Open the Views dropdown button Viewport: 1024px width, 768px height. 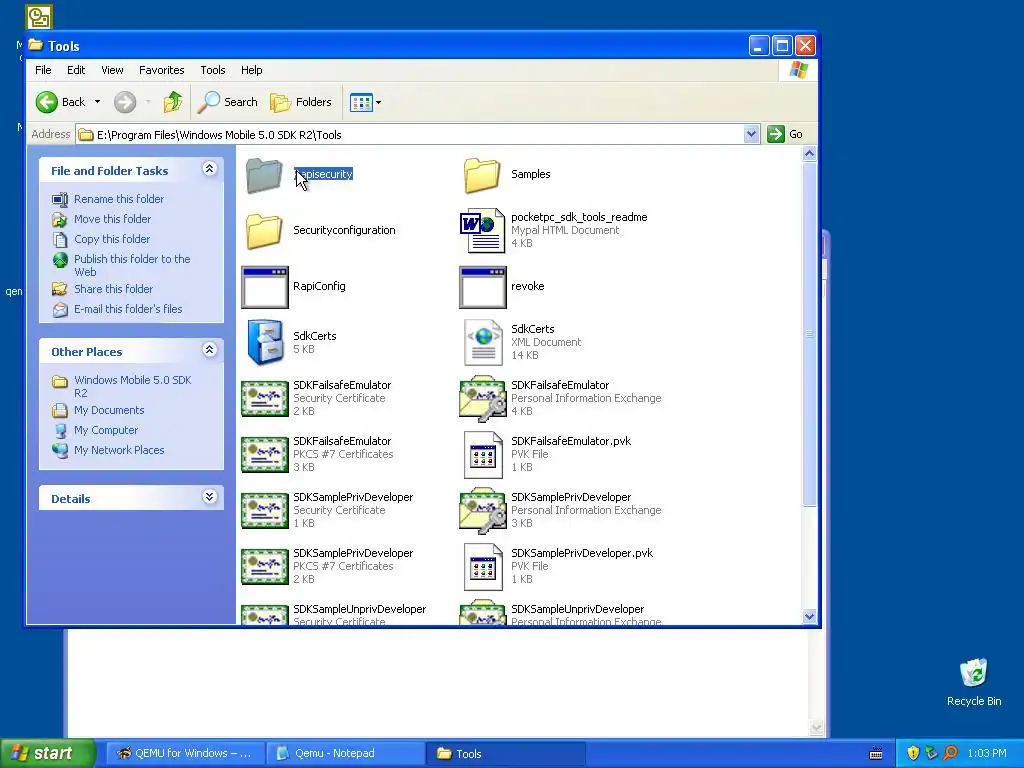[x=365, y=102]
